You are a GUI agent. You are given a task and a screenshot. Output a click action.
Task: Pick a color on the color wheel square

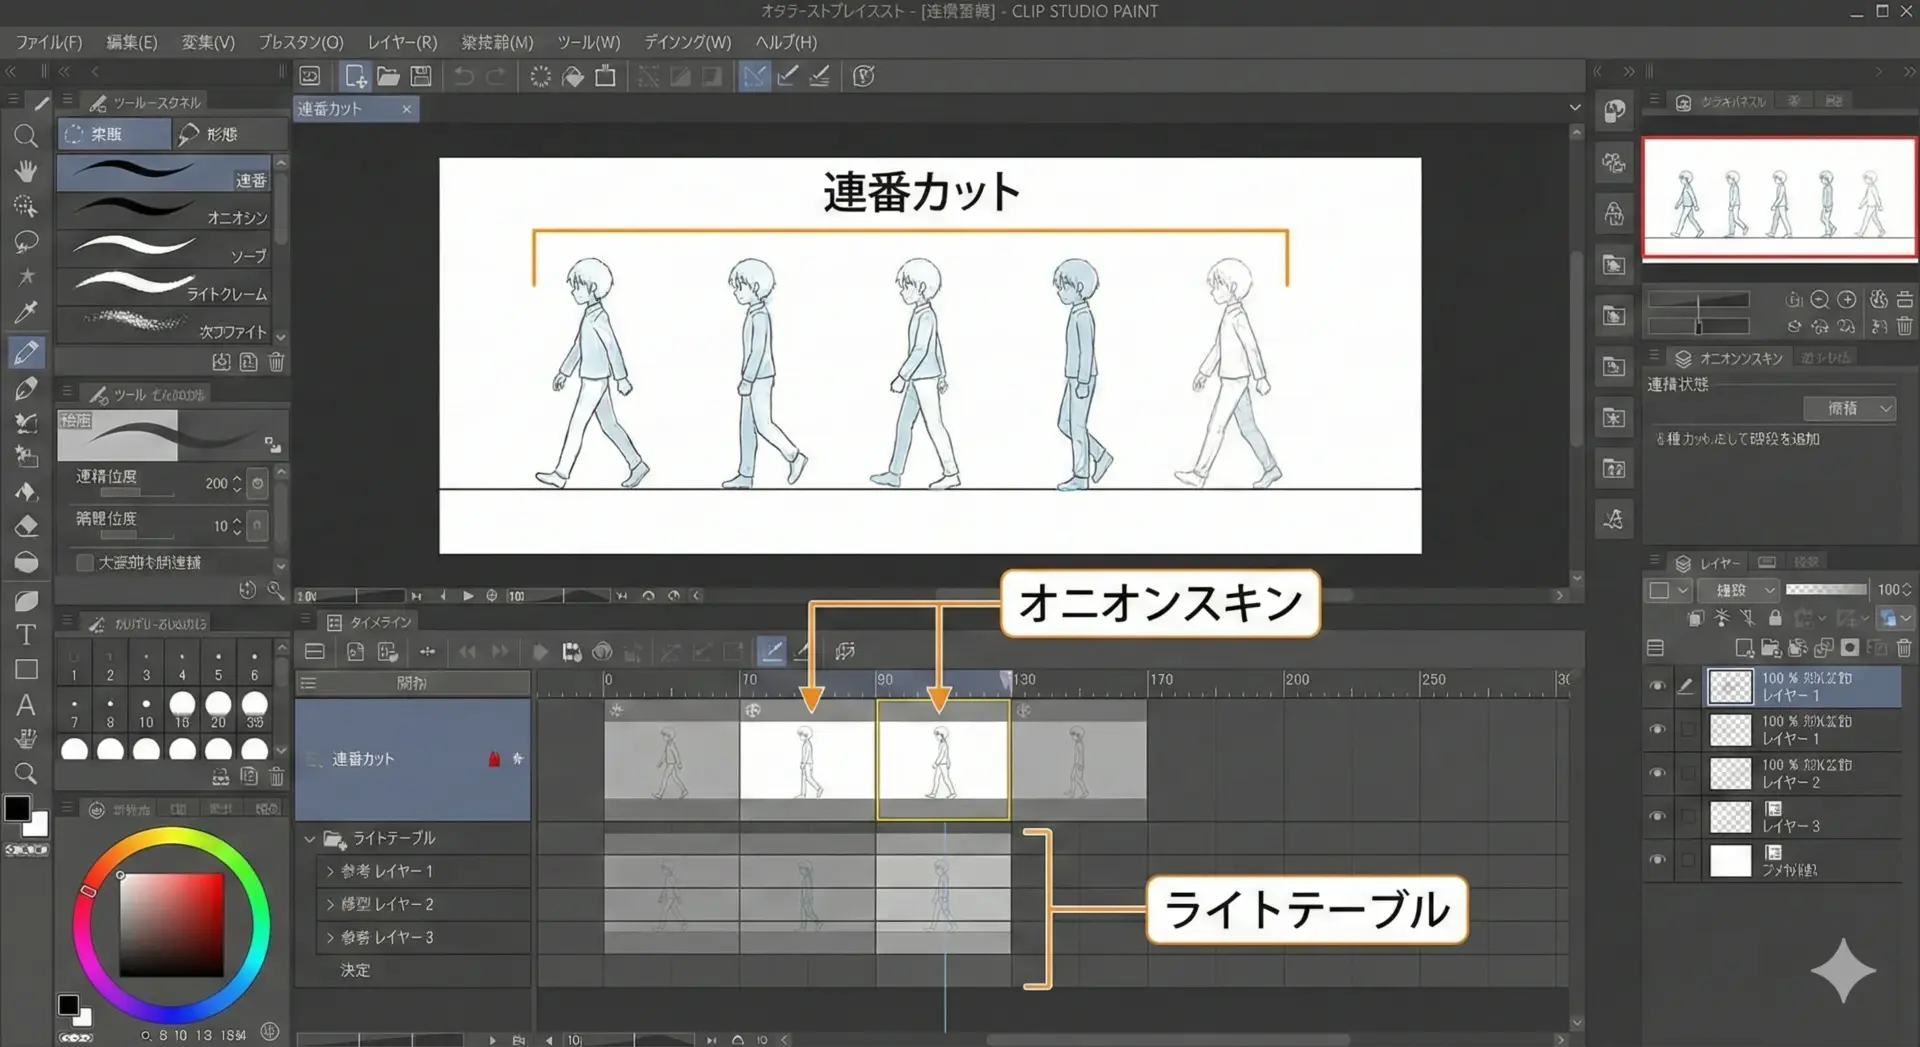[171, 924]
